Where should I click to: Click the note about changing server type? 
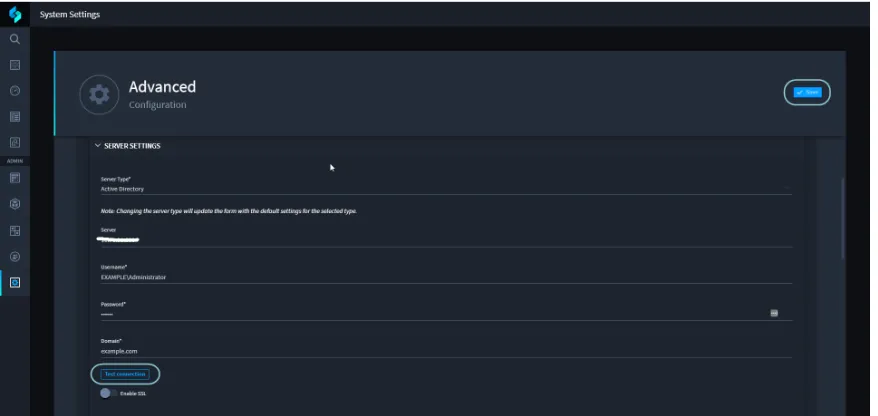228,211
